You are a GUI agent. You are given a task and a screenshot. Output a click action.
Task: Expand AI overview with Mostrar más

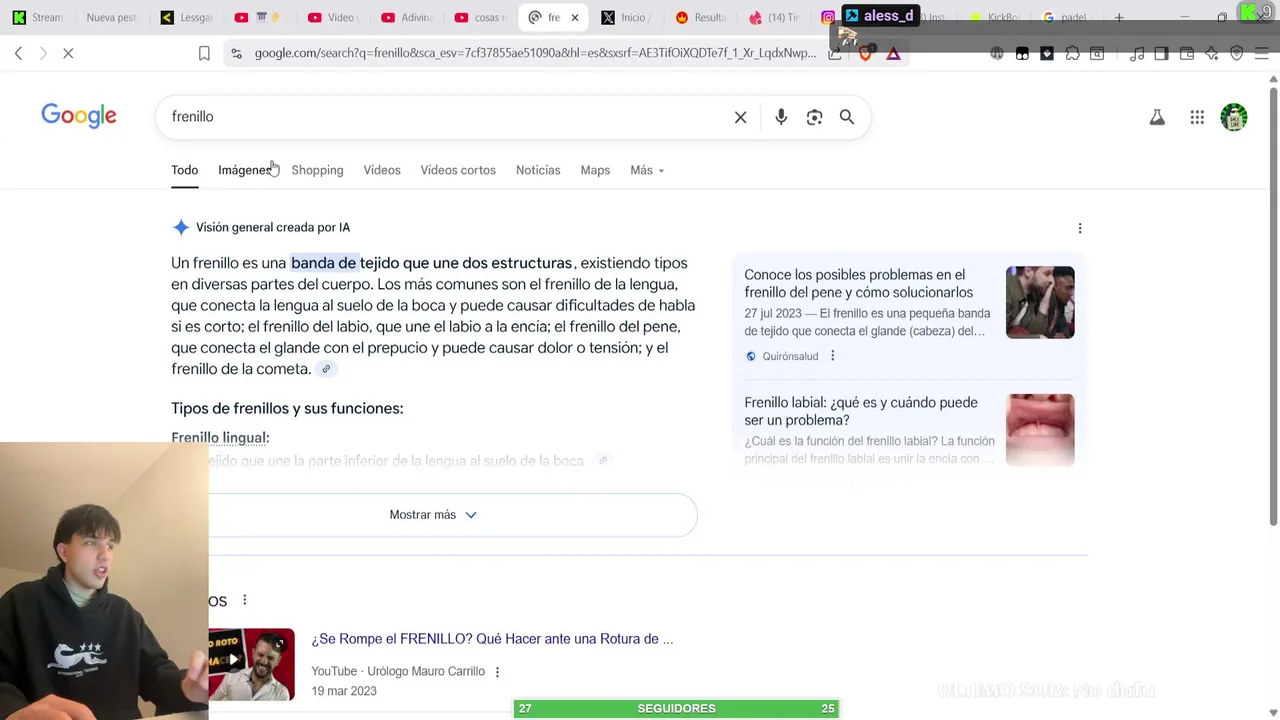point(433,515)
